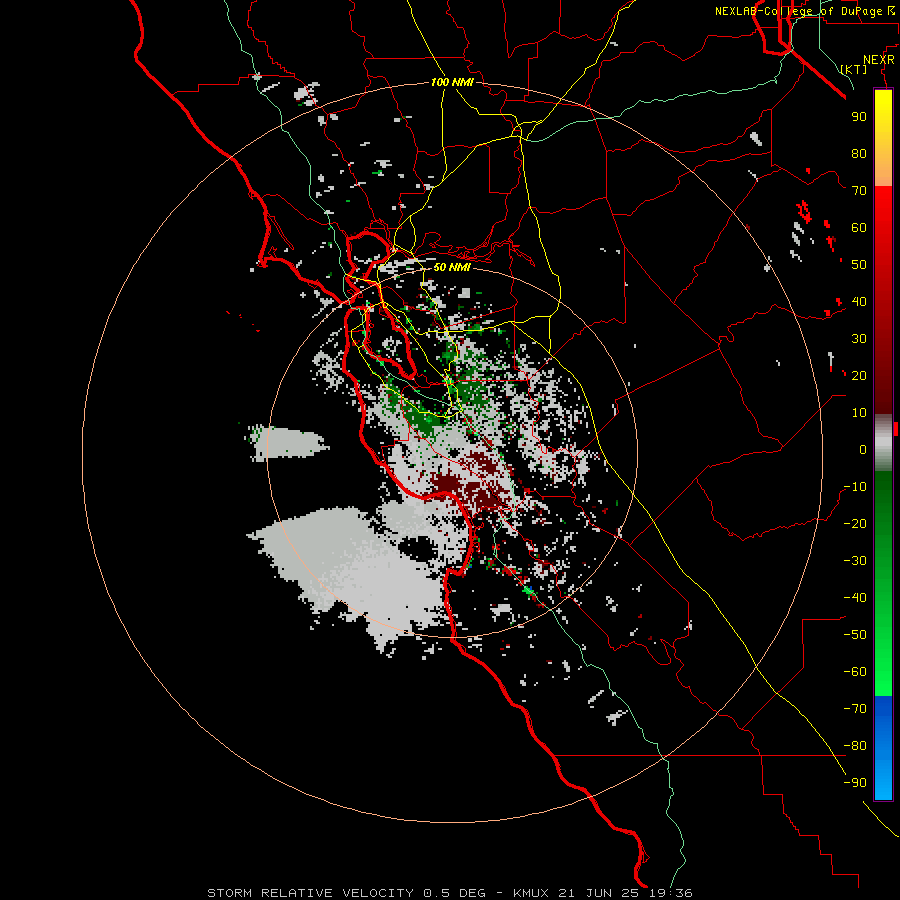Click the 40 value on velocity scale
This screenshot has height=900, width=900.
(859, 302)
